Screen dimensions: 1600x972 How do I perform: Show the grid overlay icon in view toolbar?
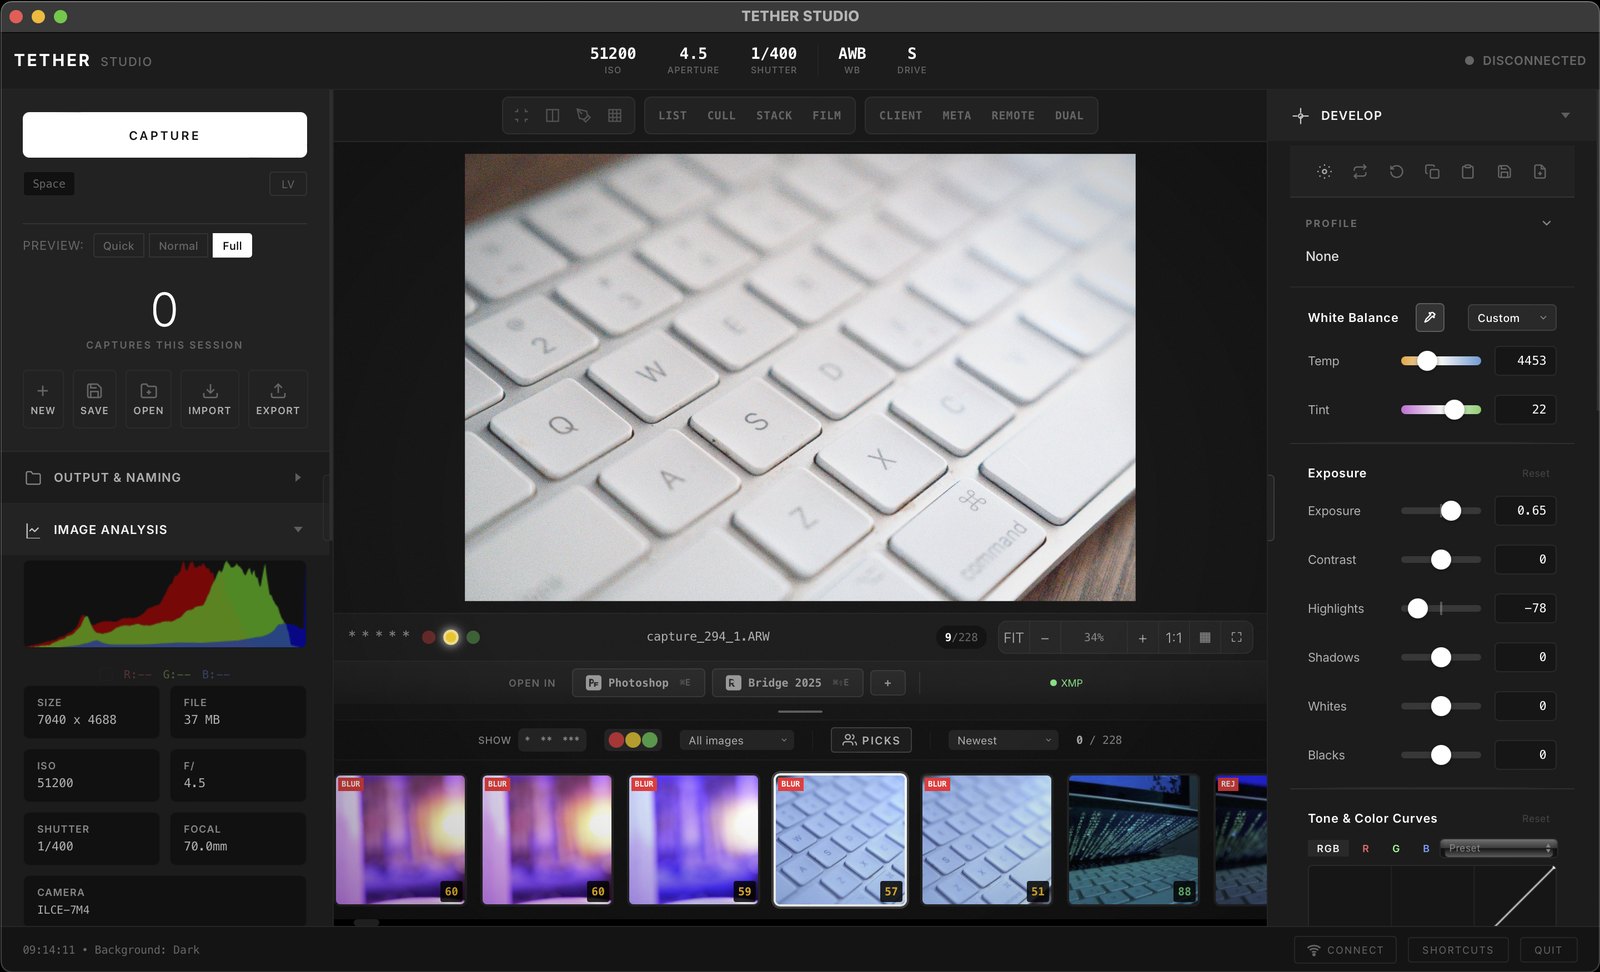615,116
